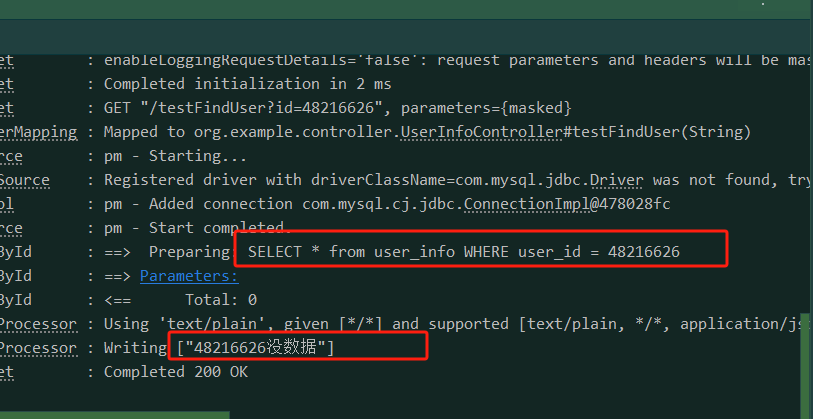Click the underlined ConnectionImpl@478028fc reference

tap(567, 204)
